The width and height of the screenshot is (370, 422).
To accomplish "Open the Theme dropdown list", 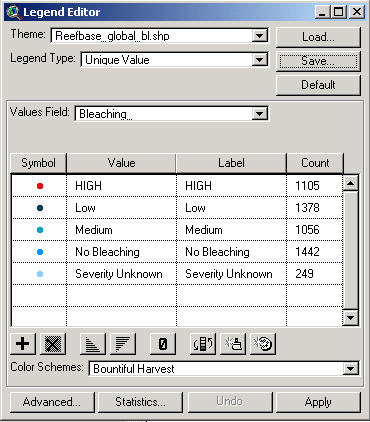I will coord(260,36).
